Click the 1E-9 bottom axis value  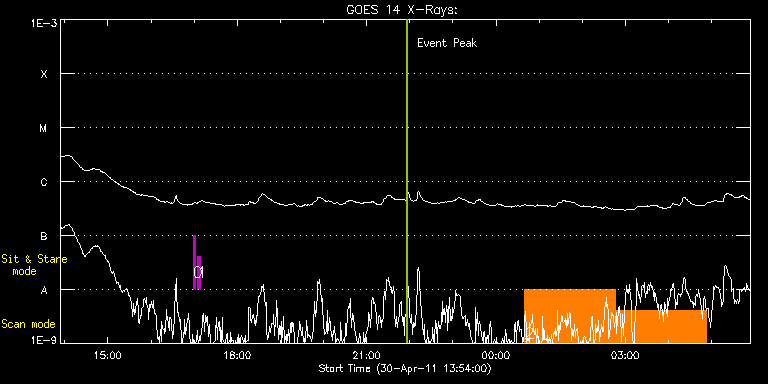point(44,339)
